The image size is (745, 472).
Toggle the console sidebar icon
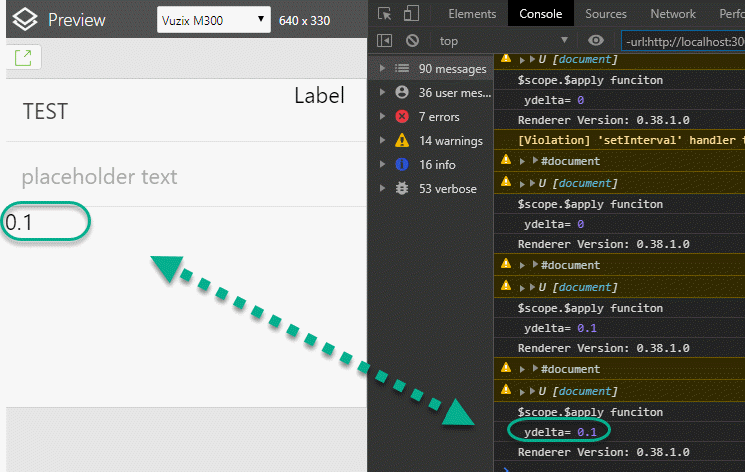tap(384, 41)
